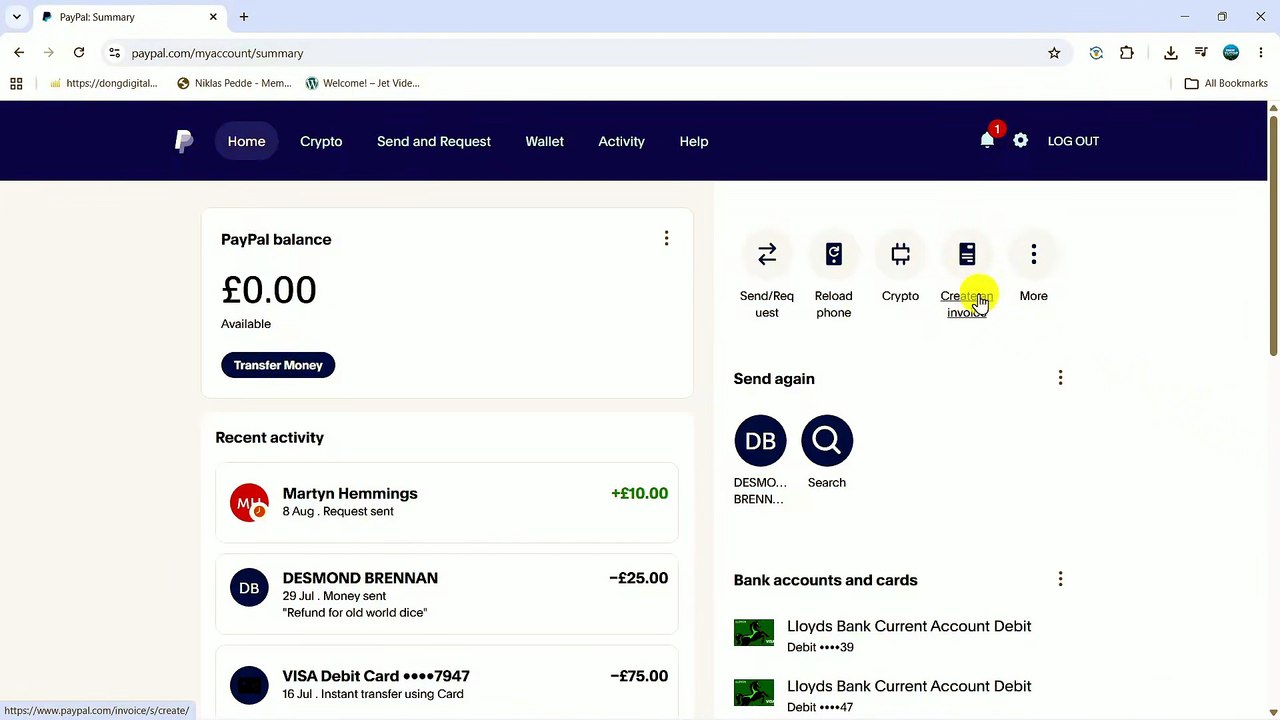Reload the page with the refresh icon

tap(79, 53)
